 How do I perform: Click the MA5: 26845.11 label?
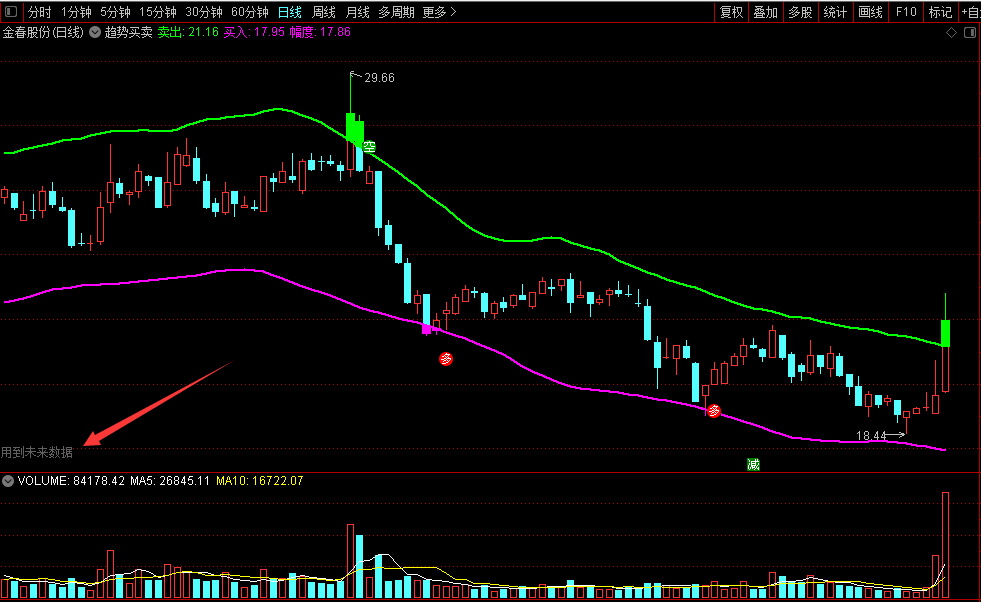pos(170,481)
